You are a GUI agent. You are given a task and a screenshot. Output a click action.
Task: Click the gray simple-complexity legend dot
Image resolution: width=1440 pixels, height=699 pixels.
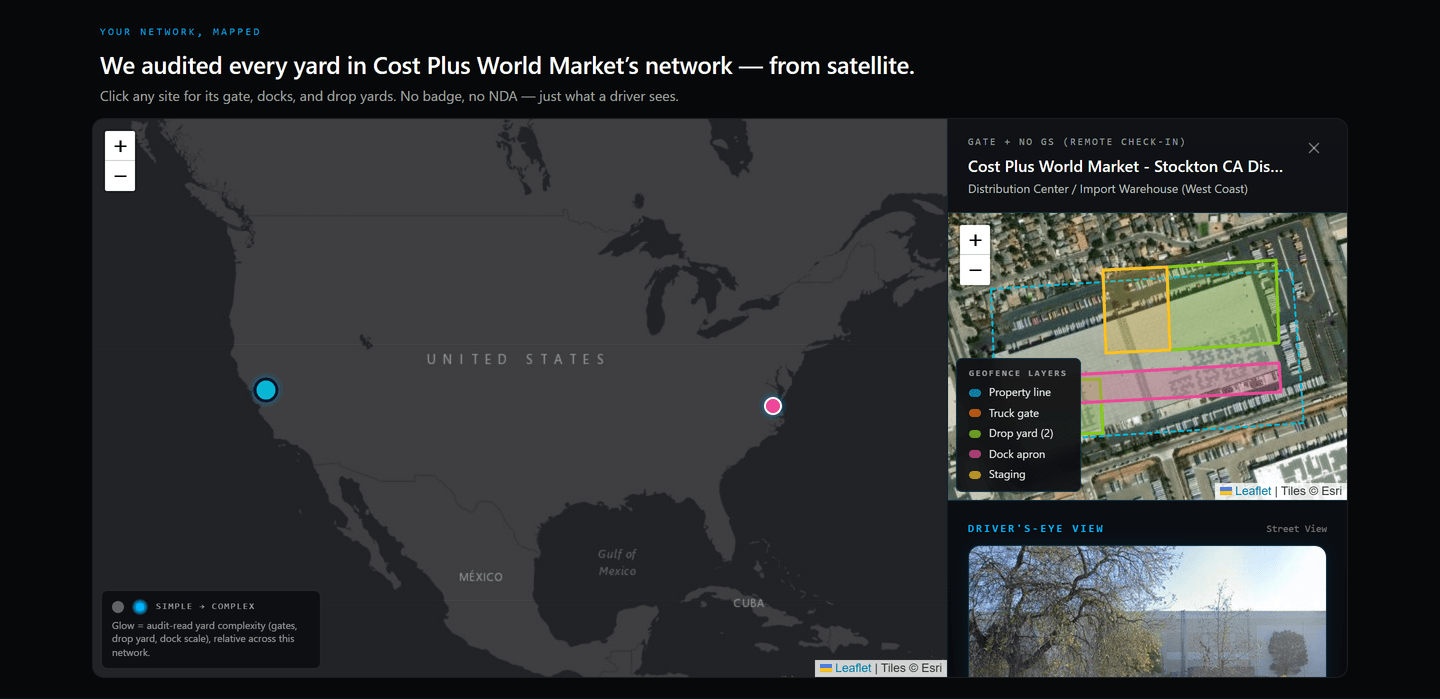[x=118, y=607]
